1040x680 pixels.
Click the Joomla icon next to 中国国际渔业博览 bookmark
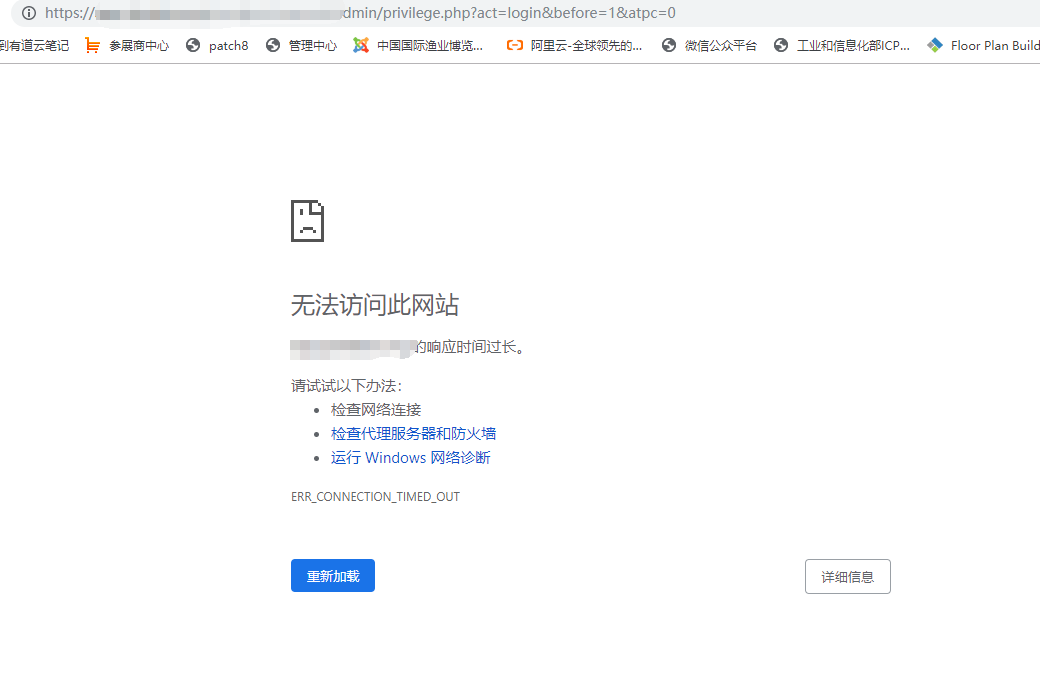click(x=360, y=44)
